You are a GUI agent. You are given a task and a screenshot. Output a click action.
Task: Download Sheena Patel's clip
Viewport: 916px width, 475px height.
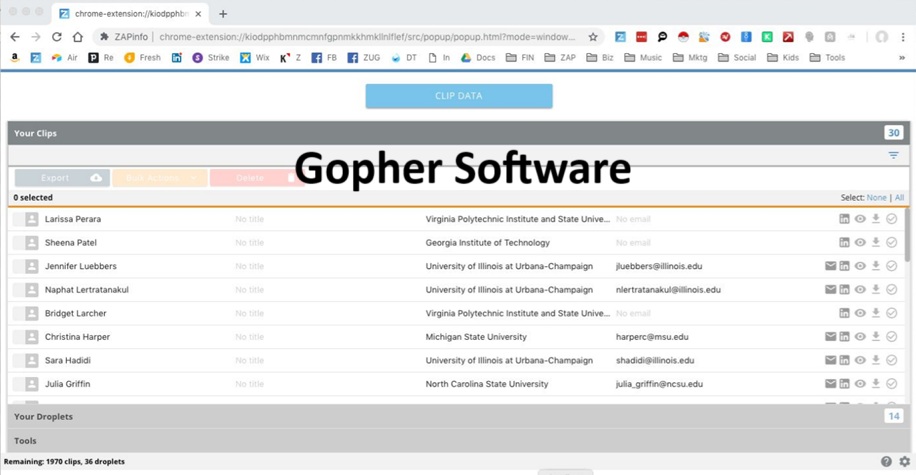point(876,242)
